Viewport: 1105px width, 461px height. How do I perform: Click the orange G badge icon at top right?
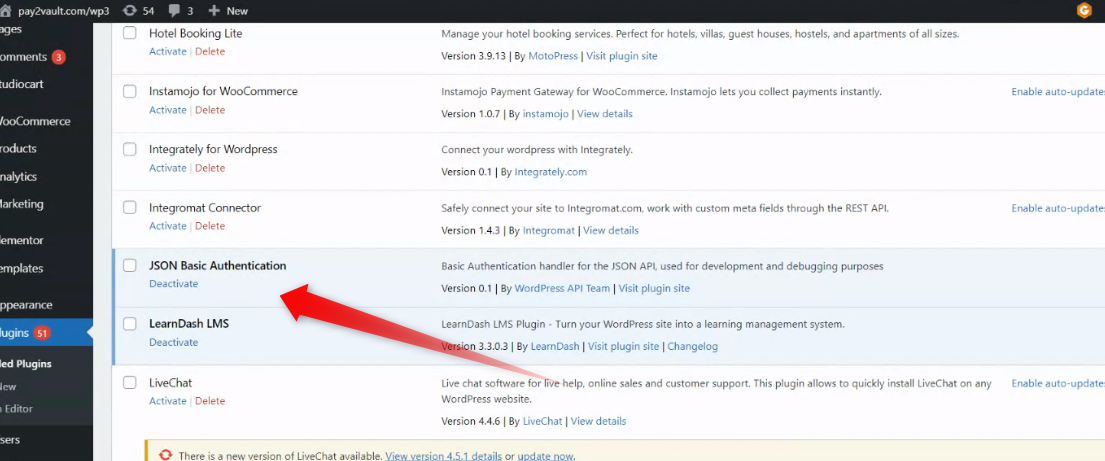pyautogui.click(x=1084, y=11)
